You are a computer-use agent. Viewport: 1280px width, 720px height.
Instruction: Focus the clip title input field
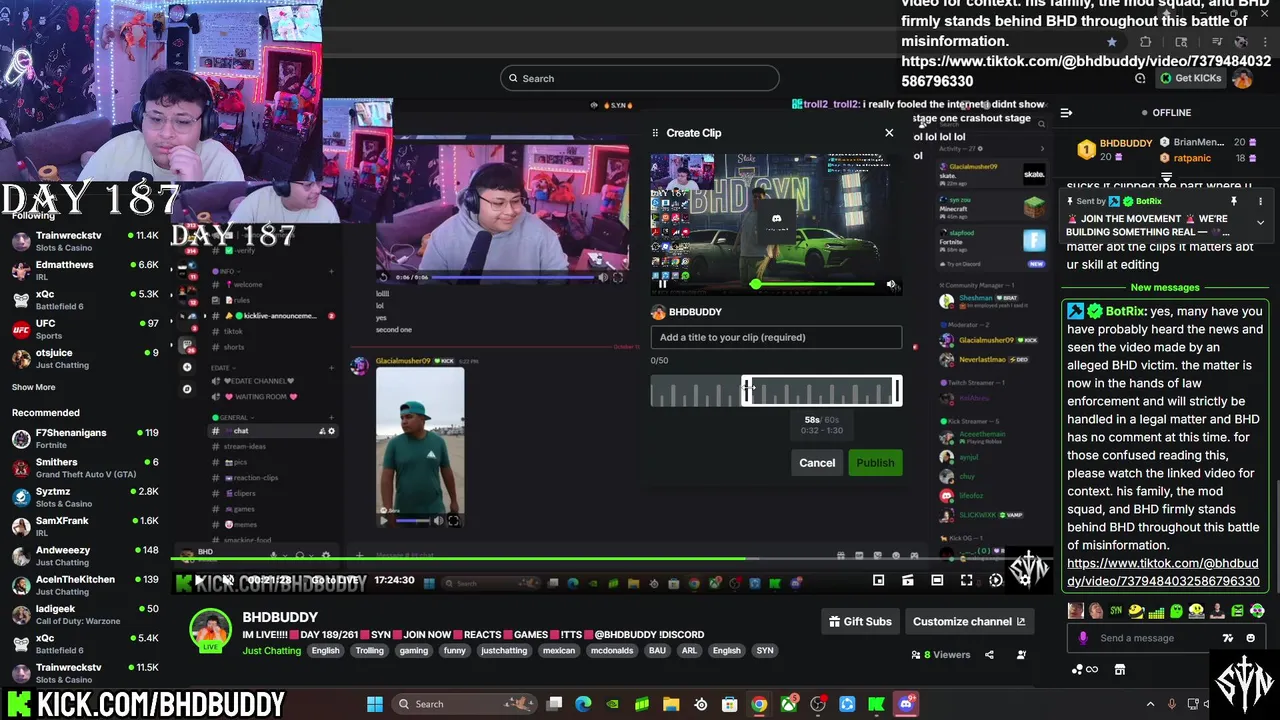pos(776,337)
